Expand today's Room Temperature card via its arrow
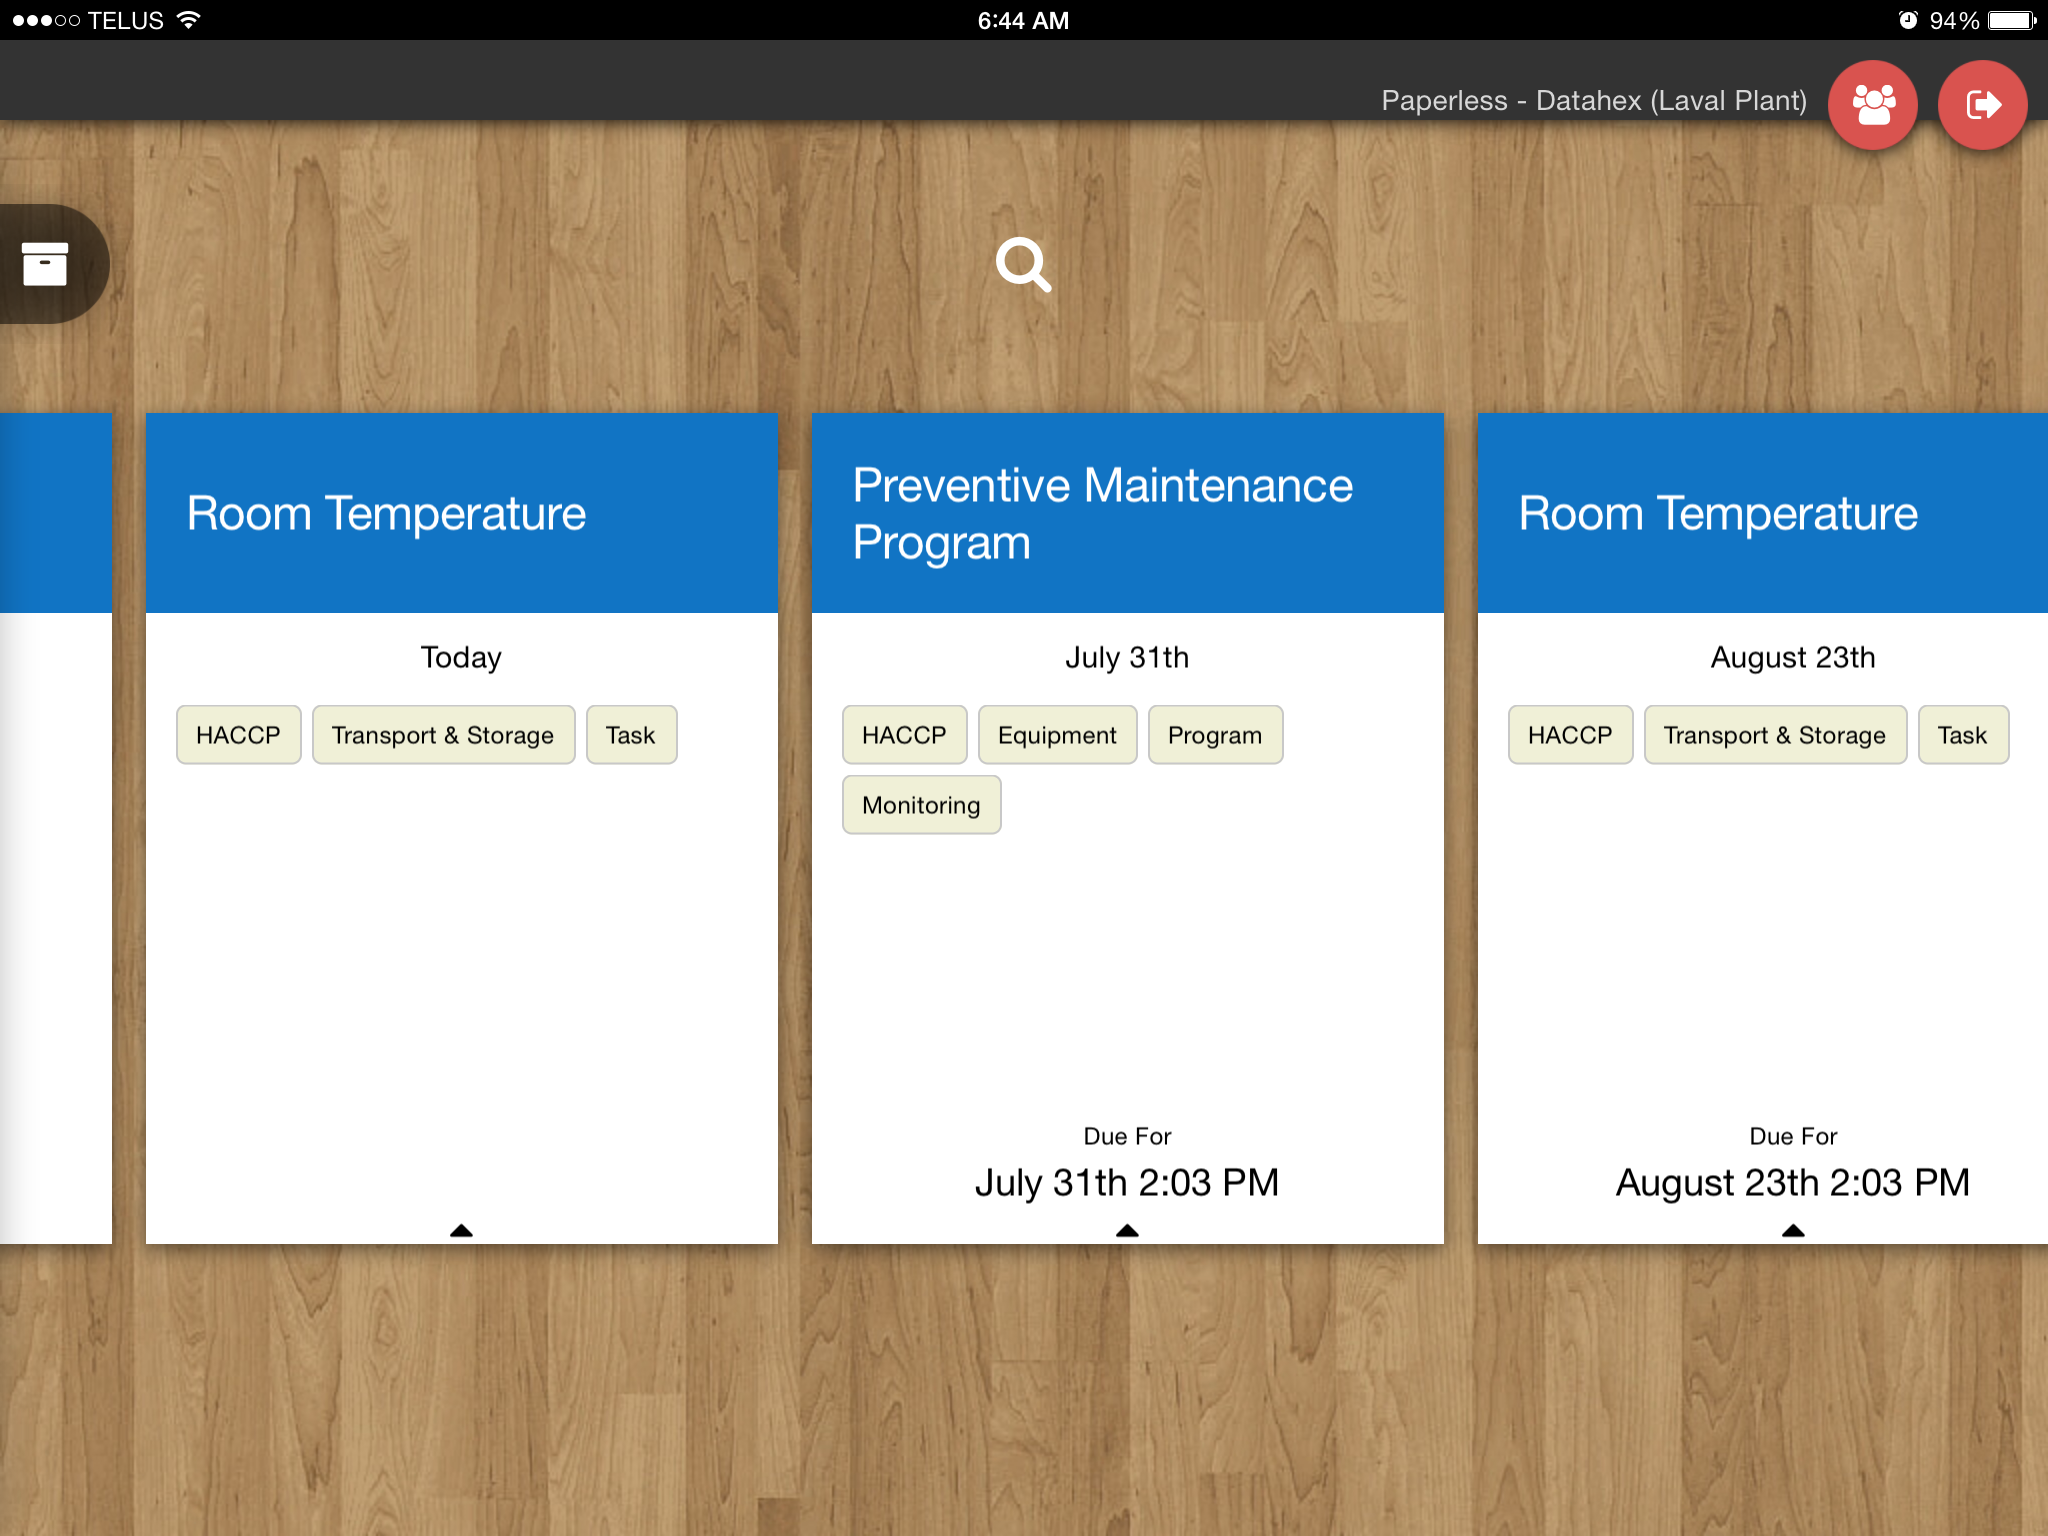This screenshot has height=1536, width=2048. (x=461, y=1231)
